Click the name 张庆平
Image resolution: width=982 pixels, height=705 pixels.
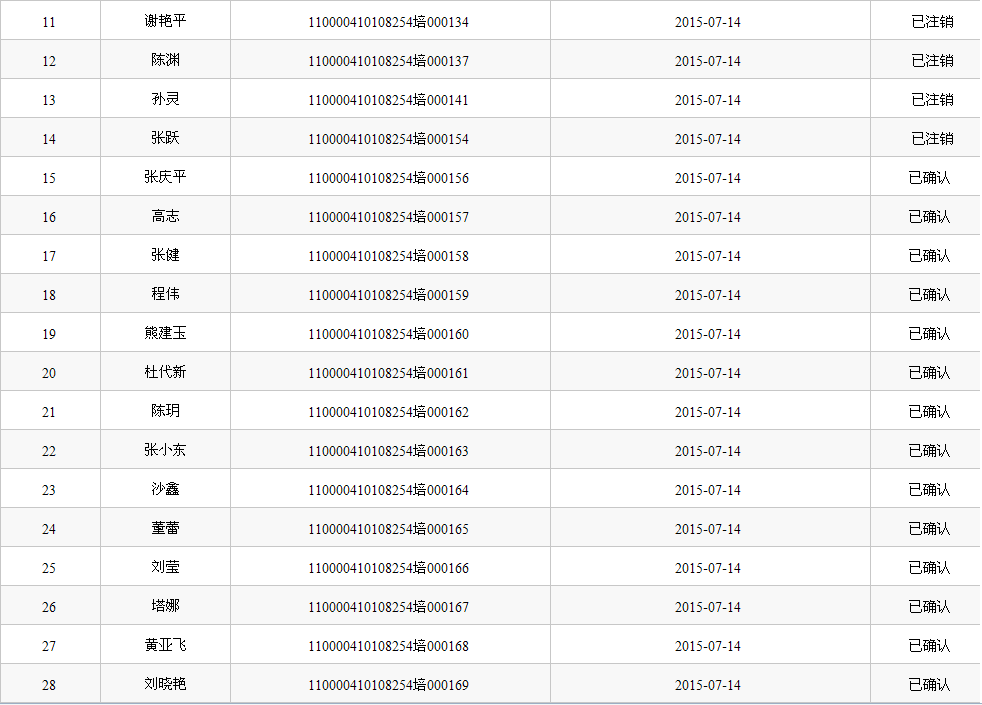(165, 178)
